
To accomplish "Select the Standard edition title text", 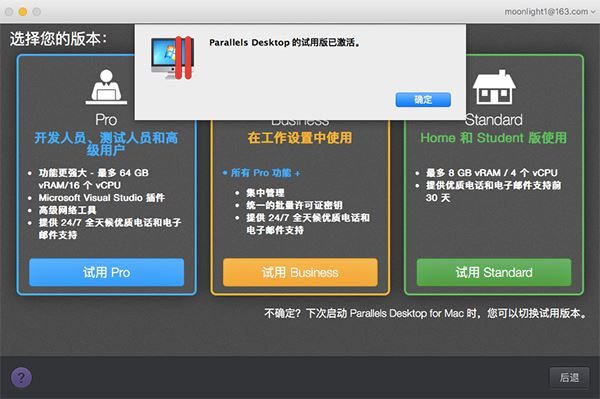I will [x=494, y=120].
